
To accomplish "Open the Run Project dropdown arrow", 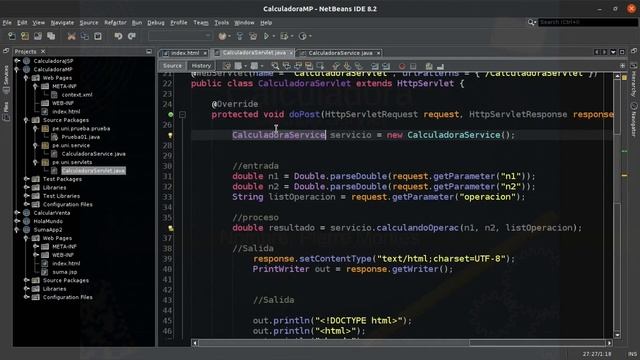I will (x=273, y=36).
